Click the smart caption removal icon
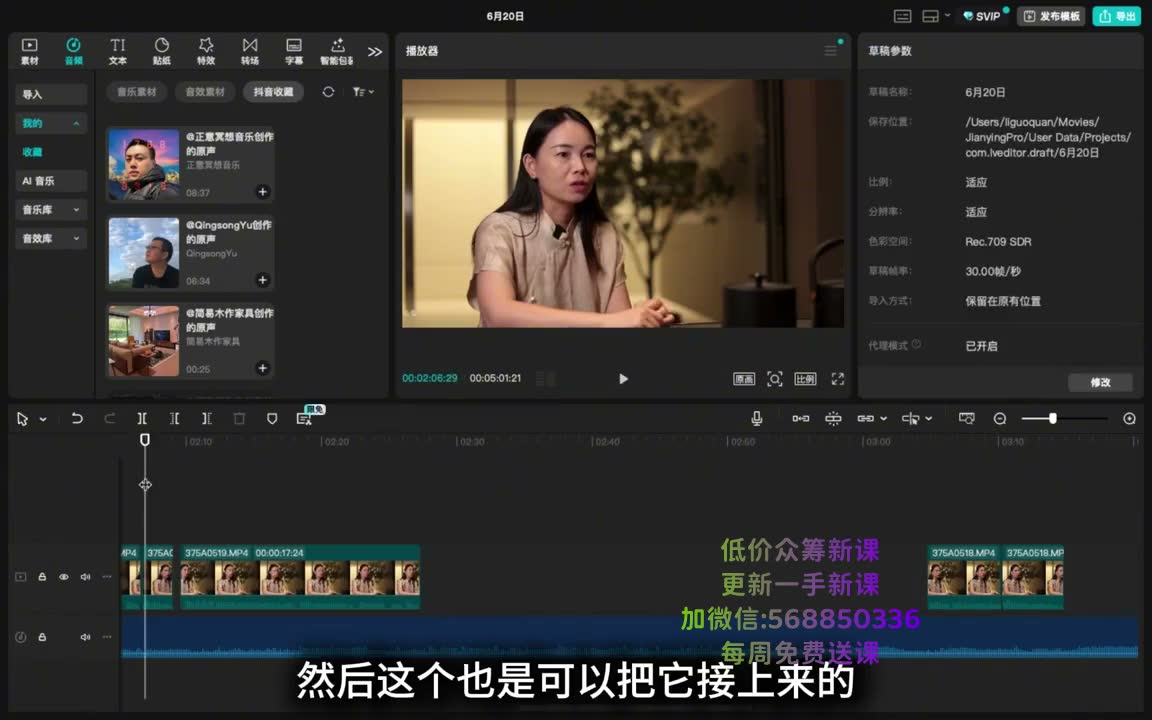1152x720 pixels. click(304, 418)
